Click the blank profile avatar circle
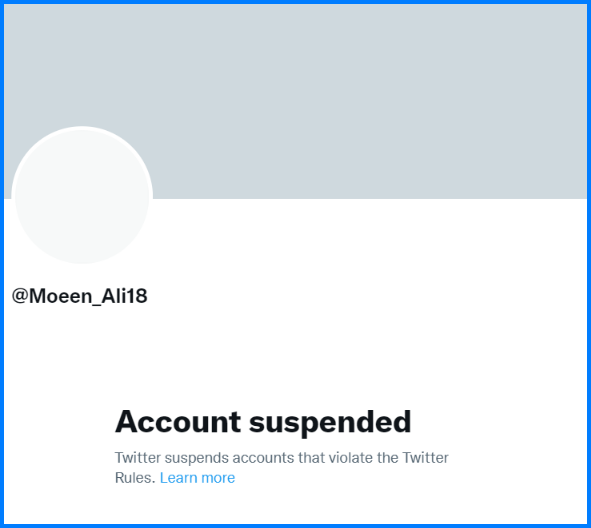 [82, 196]
